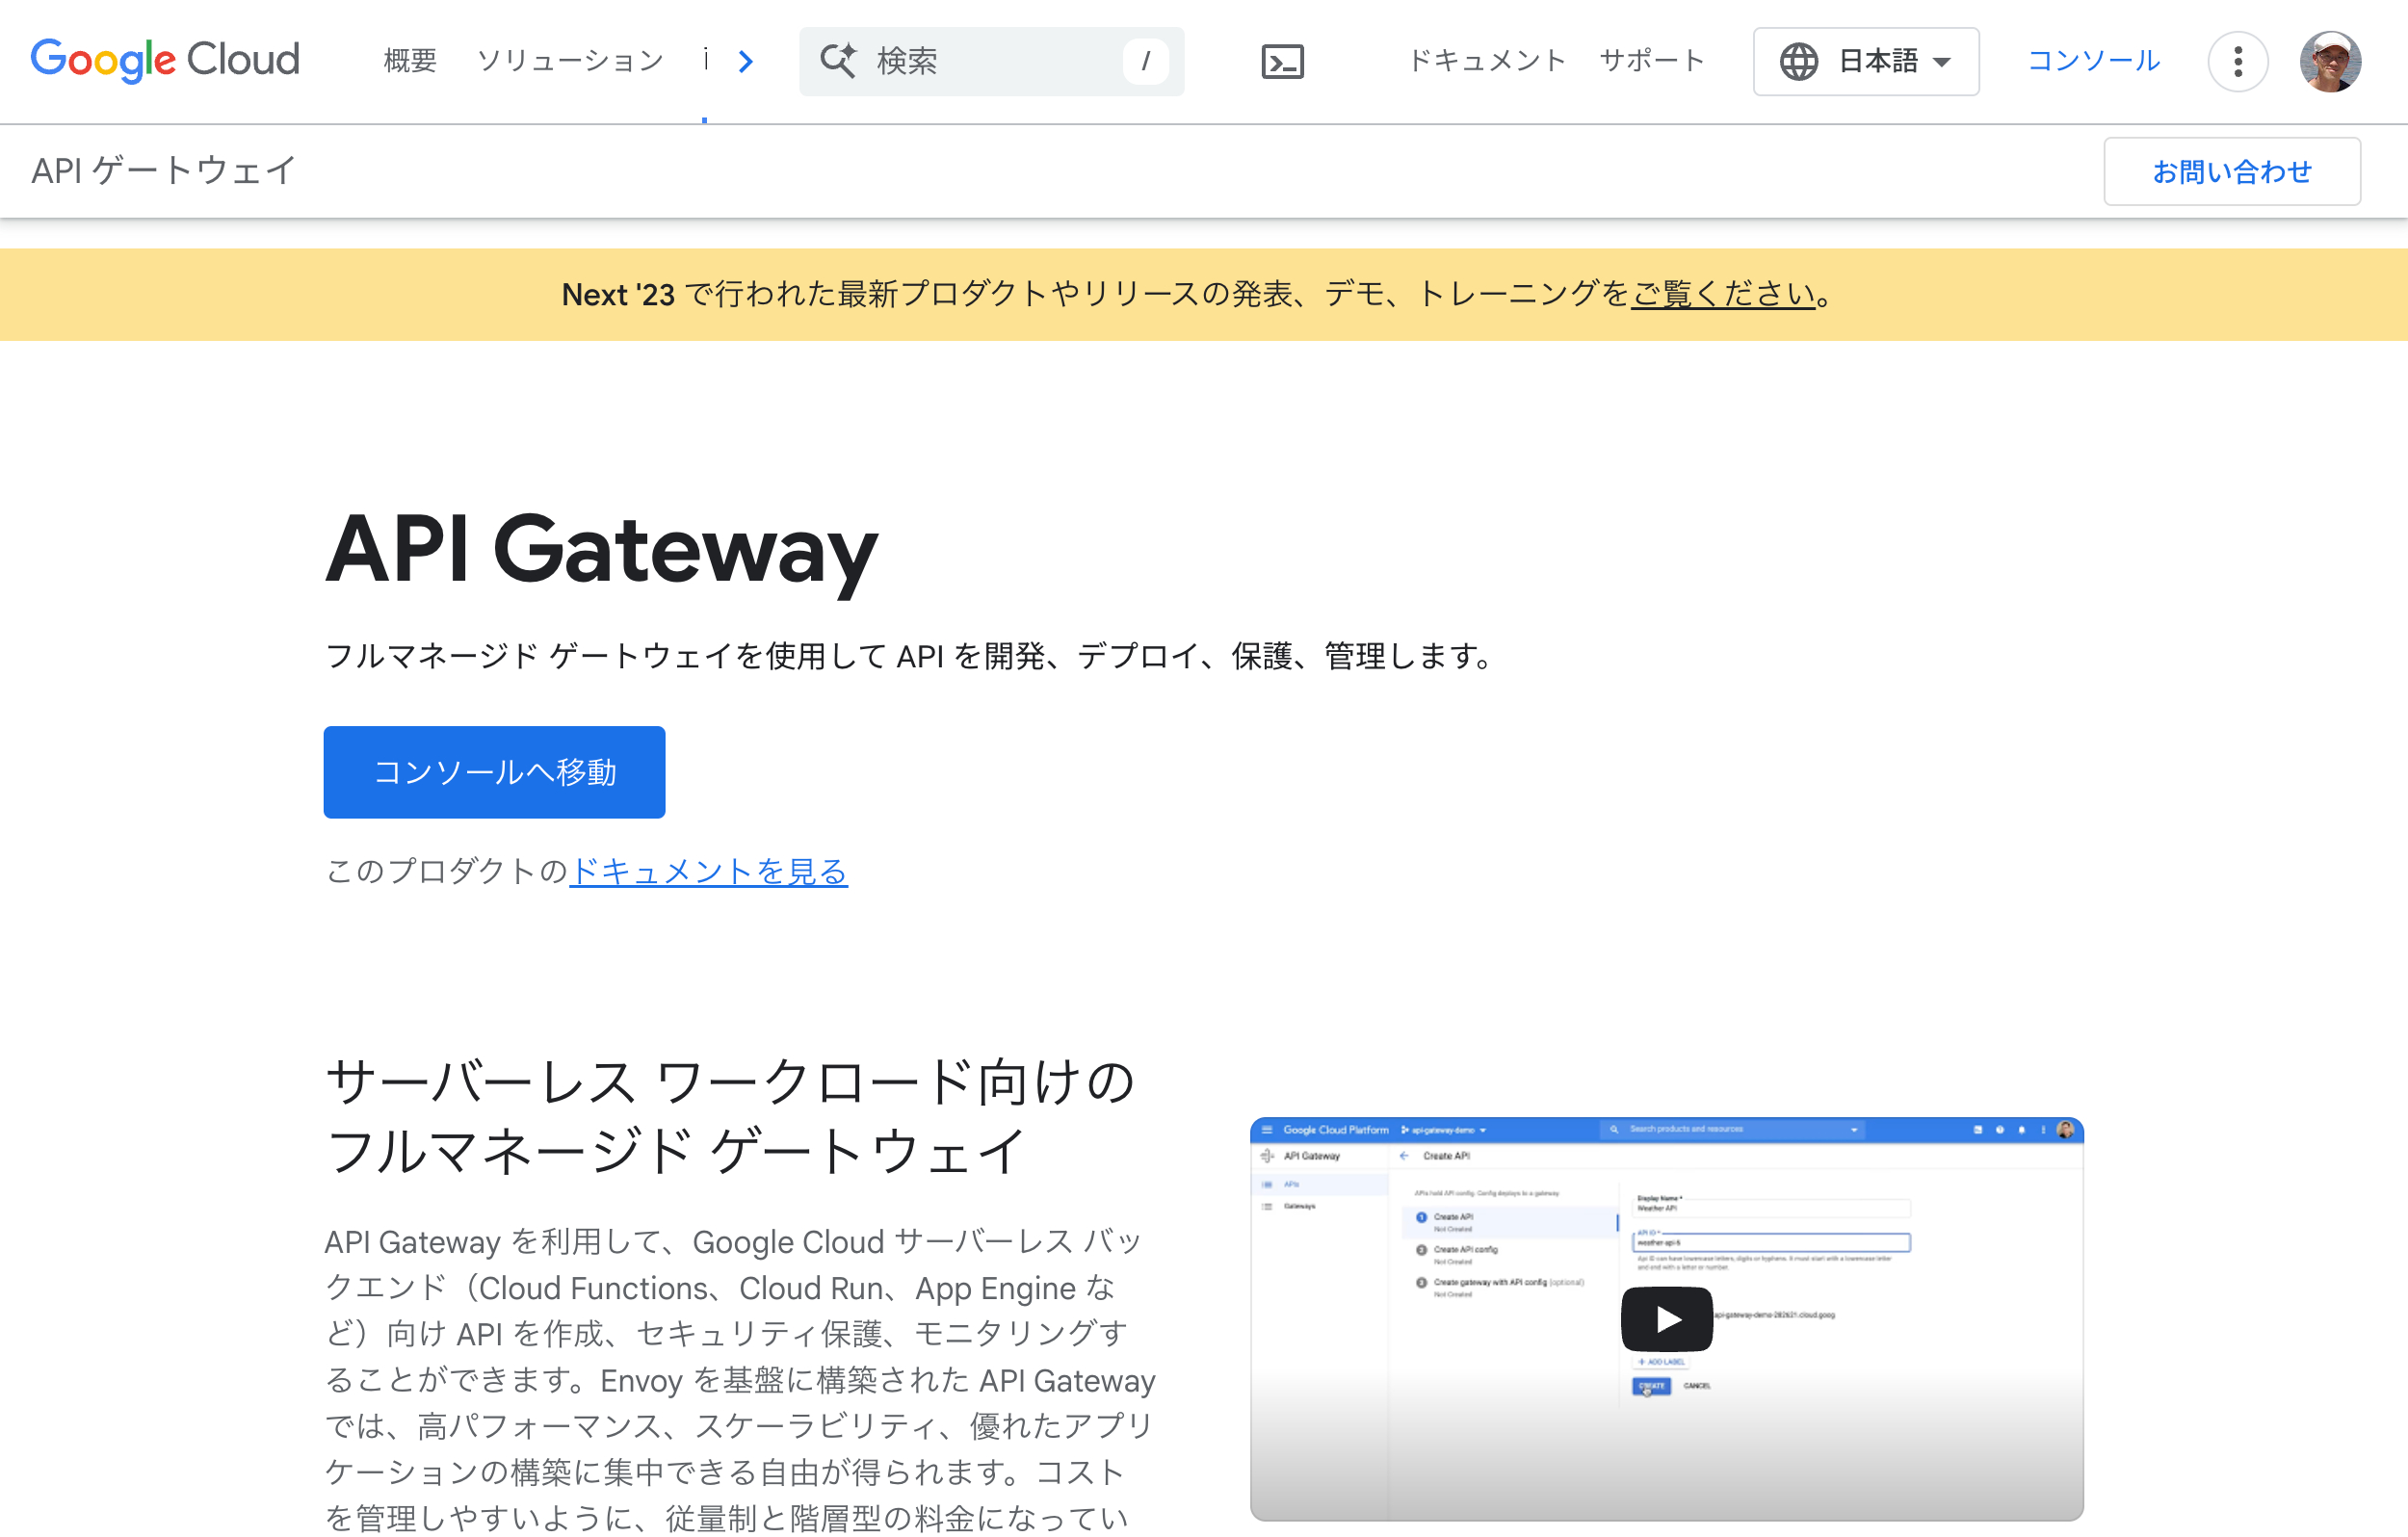This screenshot has width=2408, height=1537.
Task: Click the slash shortcut badge in search
Action: pos(1145,62)
